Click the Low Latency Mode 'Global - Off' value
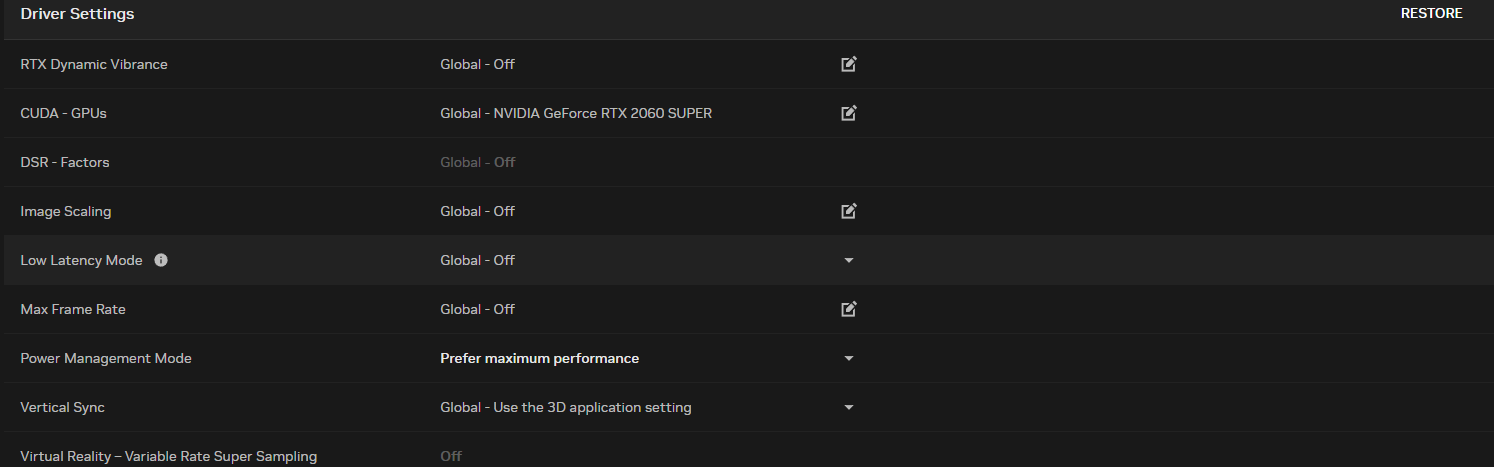The width and height of the screenshot is (1494, 467). click(477, 260)
